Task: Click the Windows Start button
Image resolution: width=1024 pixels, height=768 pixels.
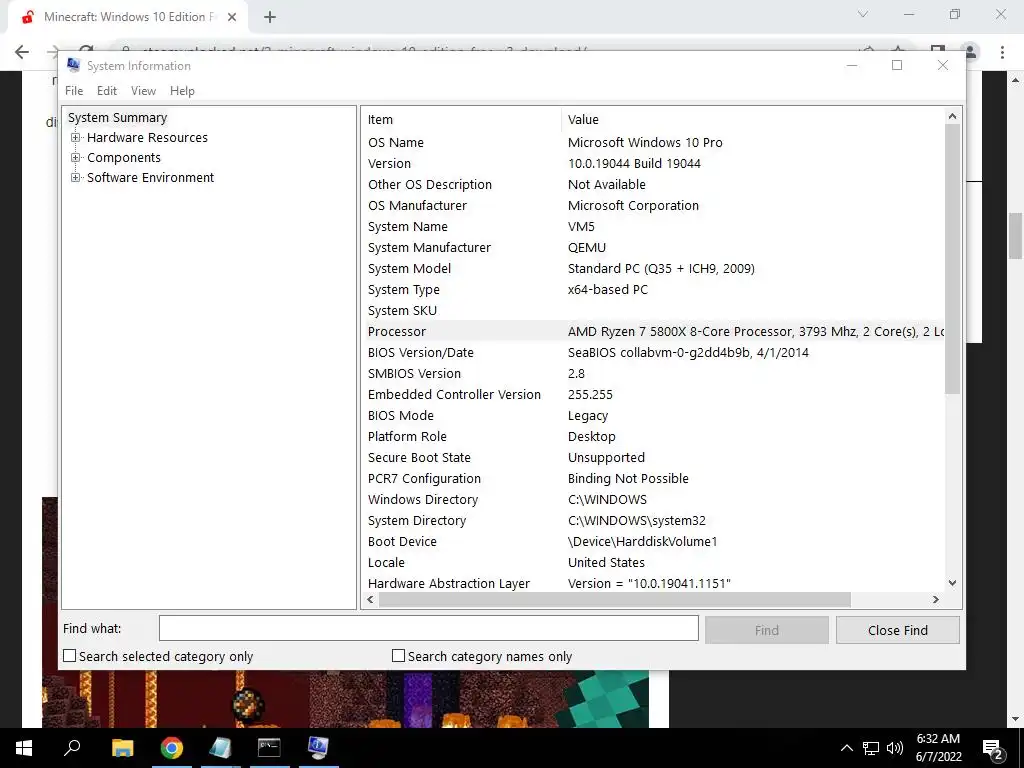Action: pos(24,748)
